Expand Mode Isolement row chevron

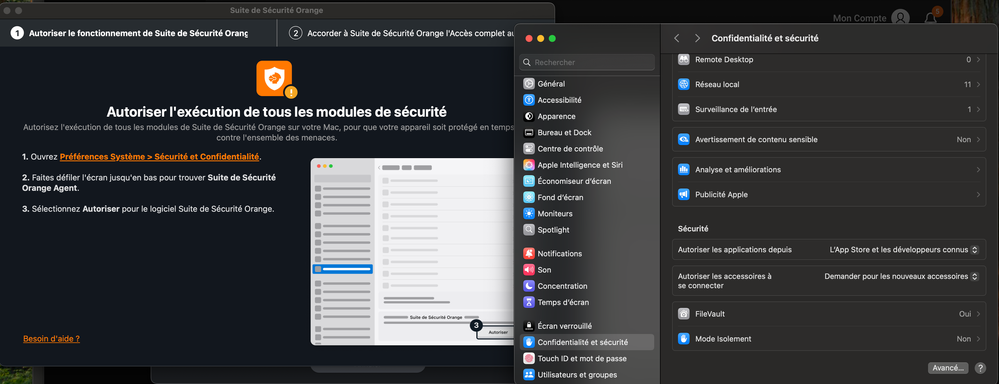pos(978,339)
